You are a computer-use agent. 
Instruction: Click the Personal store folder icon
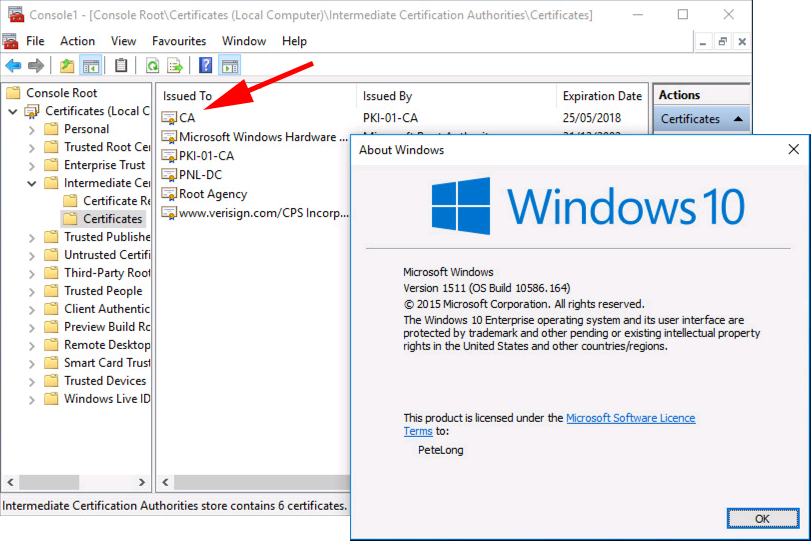(x=51, y=129)
